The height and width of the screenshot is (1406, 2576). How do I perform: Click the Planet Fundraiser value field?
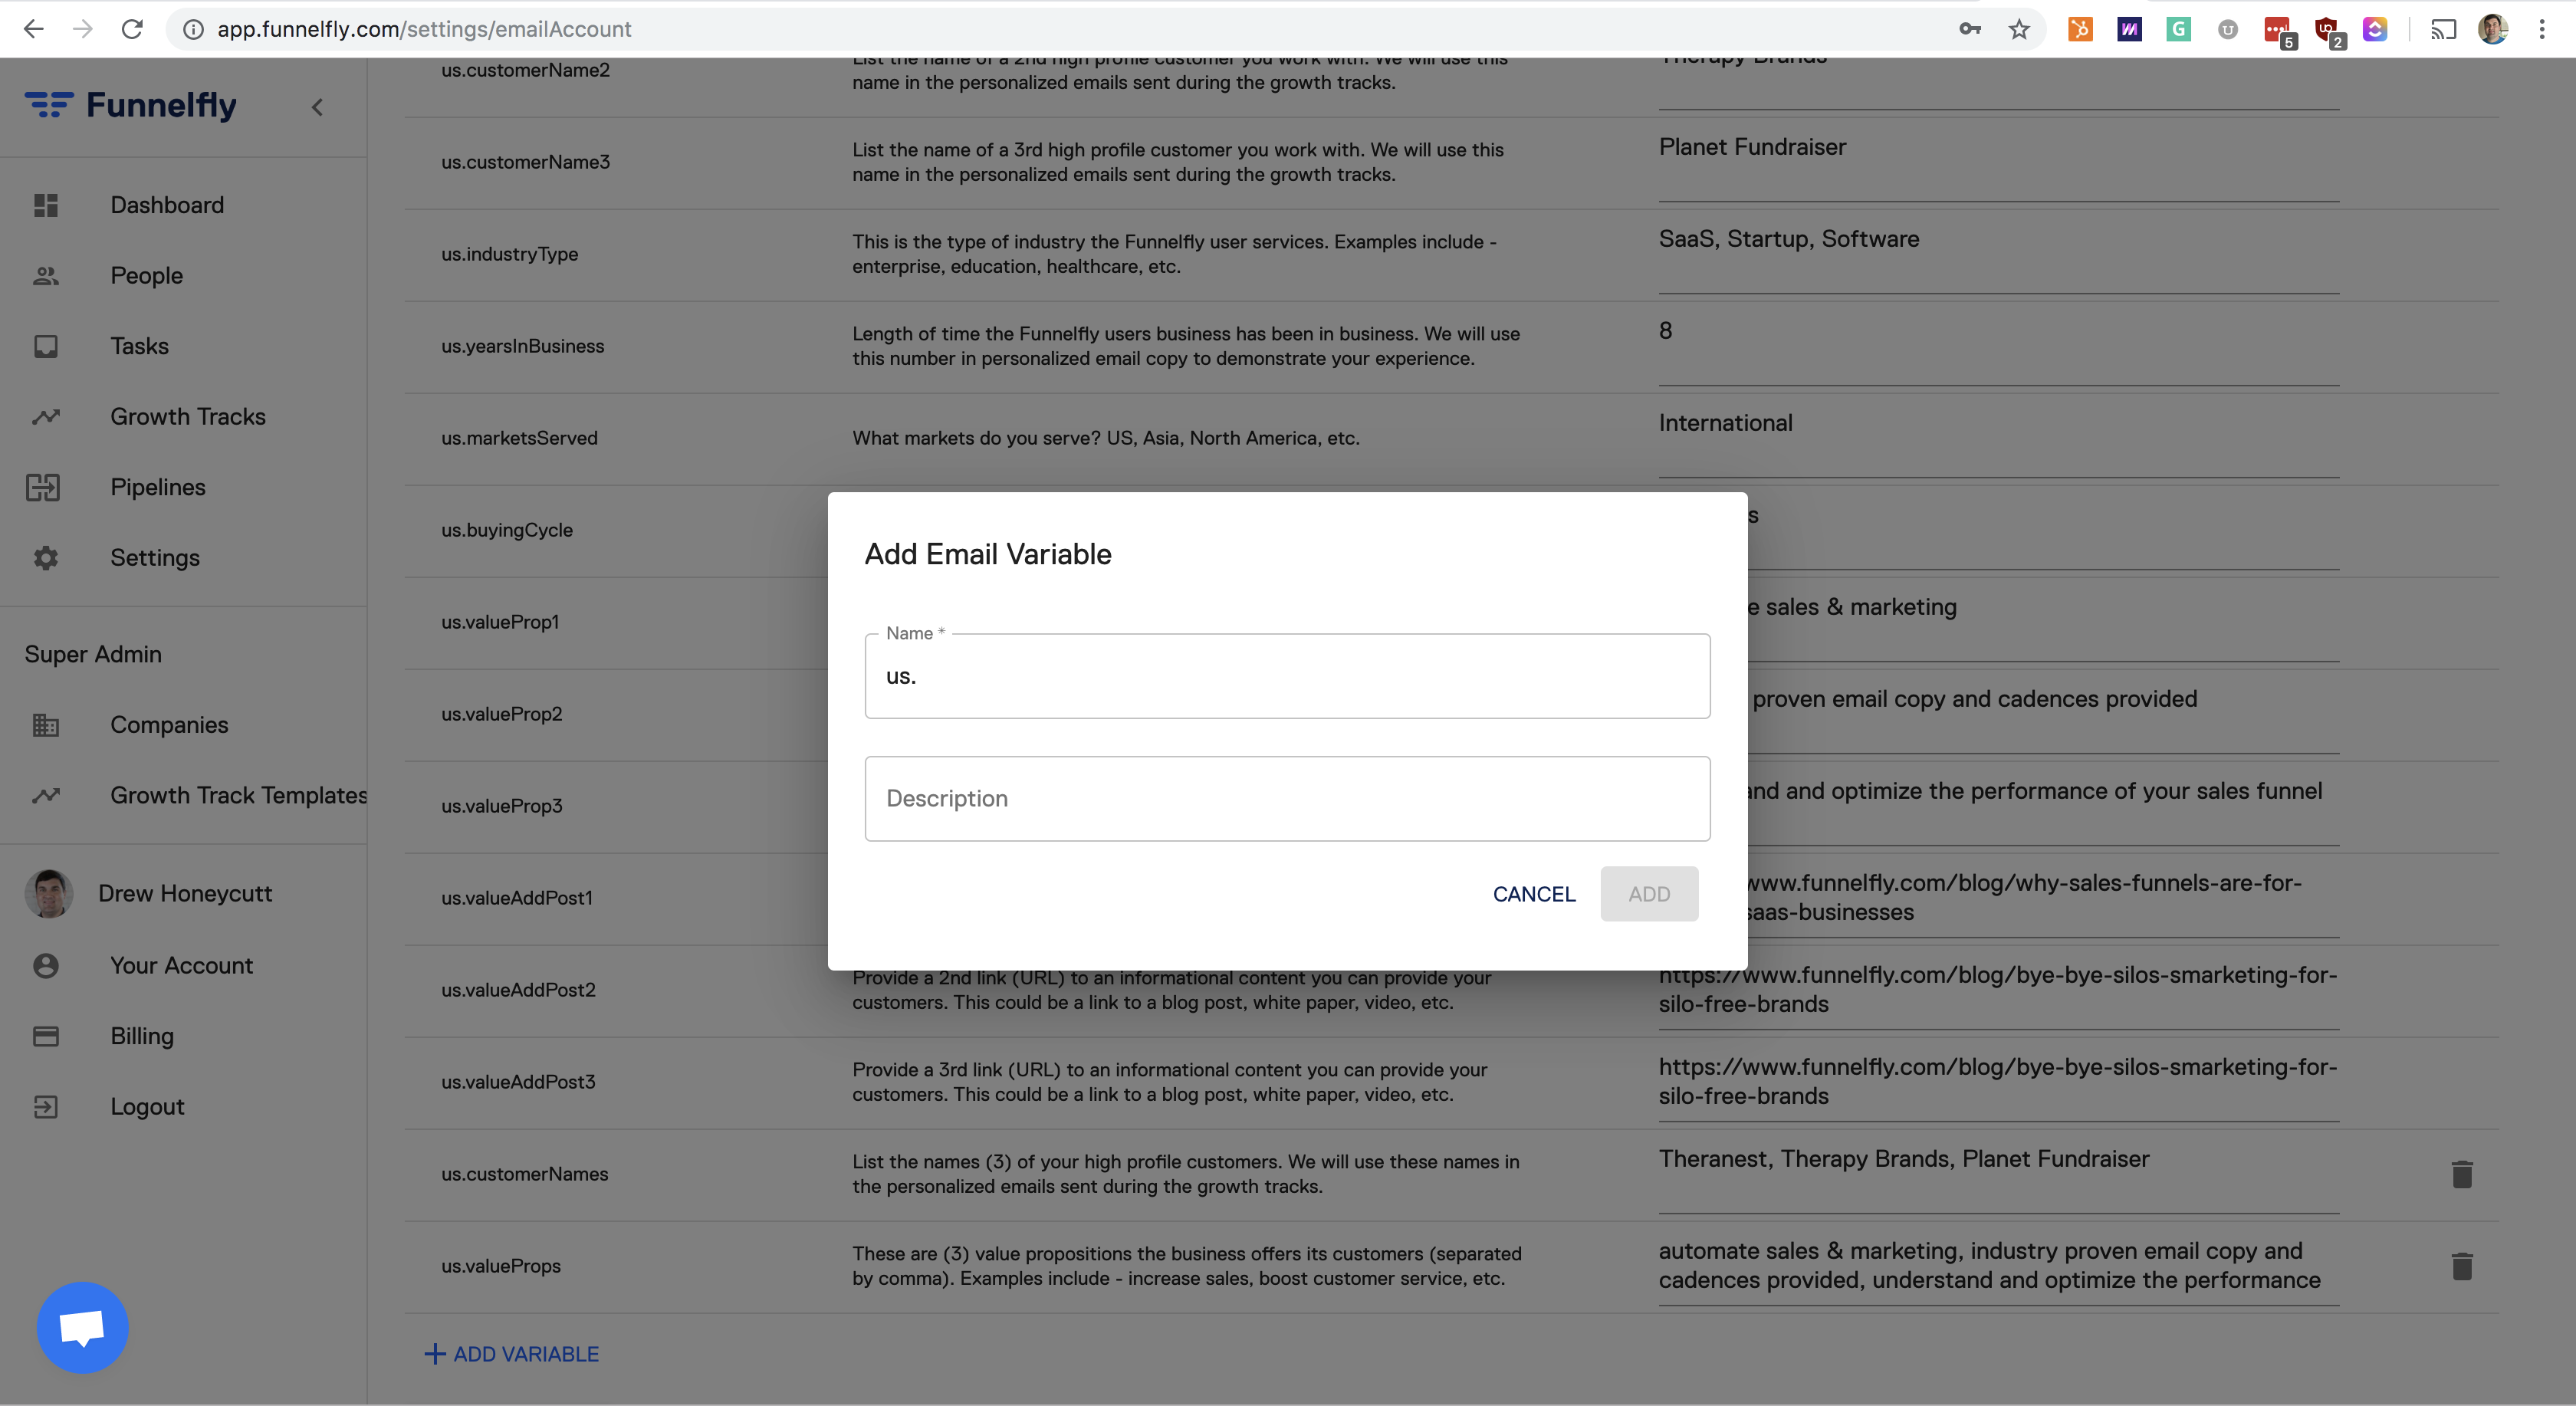click(x=1998, y=164)
